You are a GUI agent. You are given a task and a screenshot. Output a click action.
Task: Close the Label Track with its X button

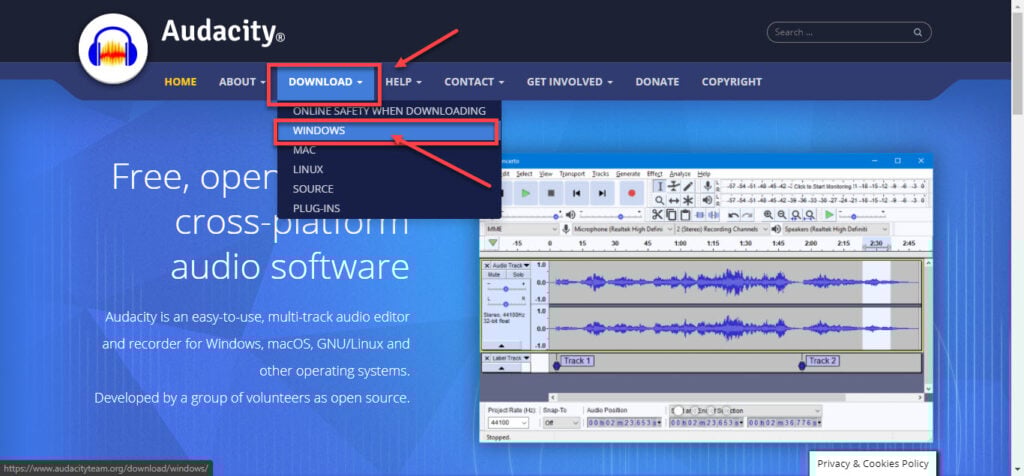click(x=487, y=358)
